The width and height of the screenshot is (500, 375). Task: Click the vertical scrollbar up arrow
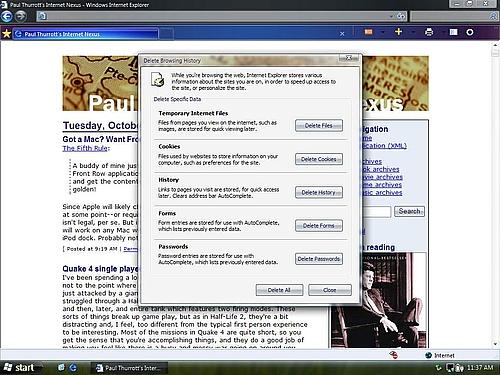pos(495,45)
